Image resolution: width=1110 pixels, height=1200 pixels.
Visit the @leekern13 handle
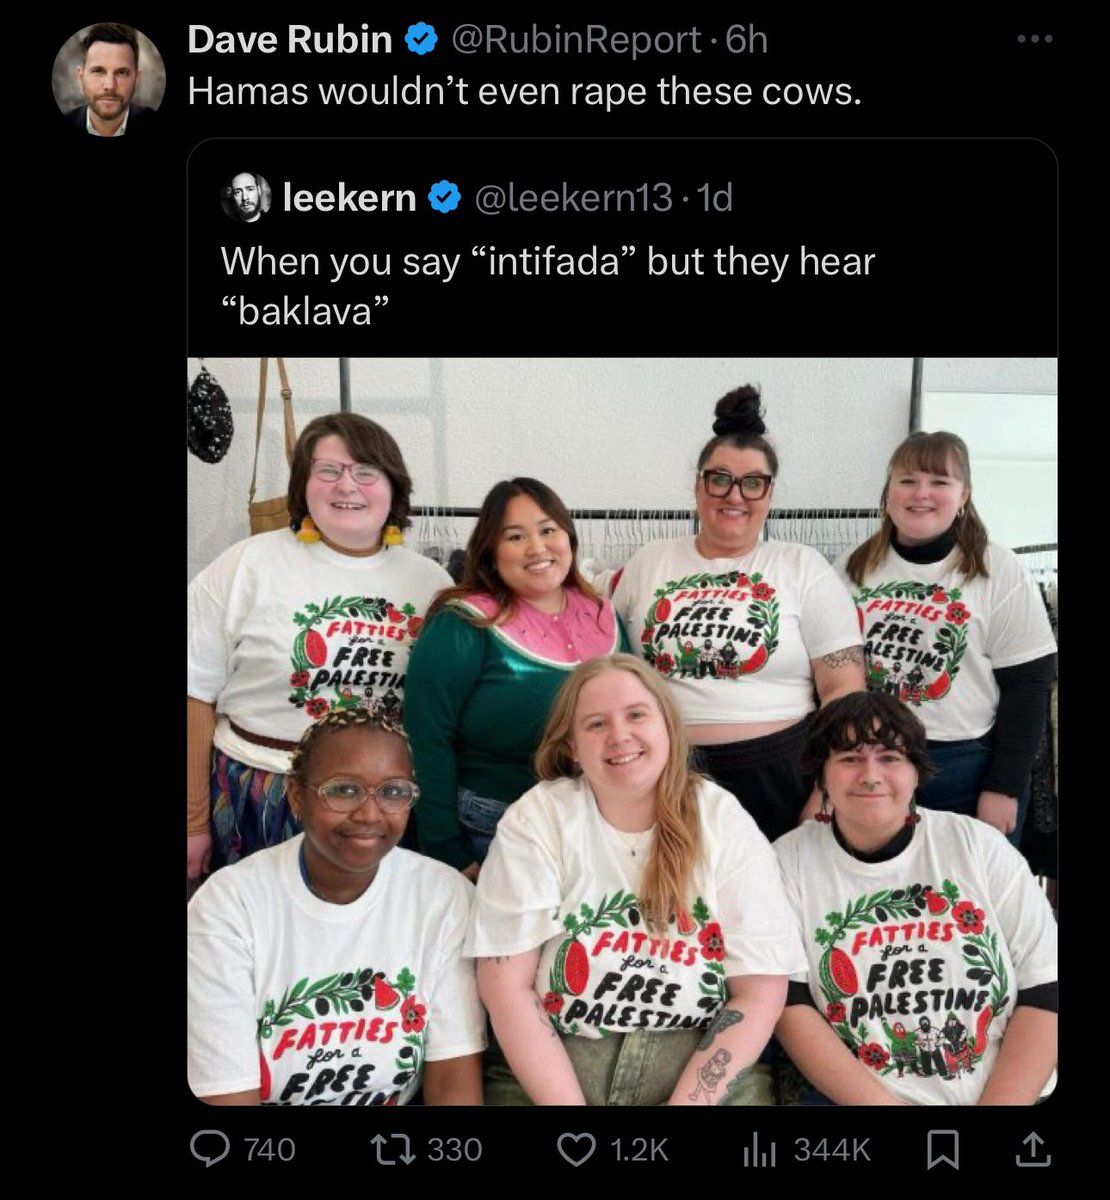click(572, 198)
